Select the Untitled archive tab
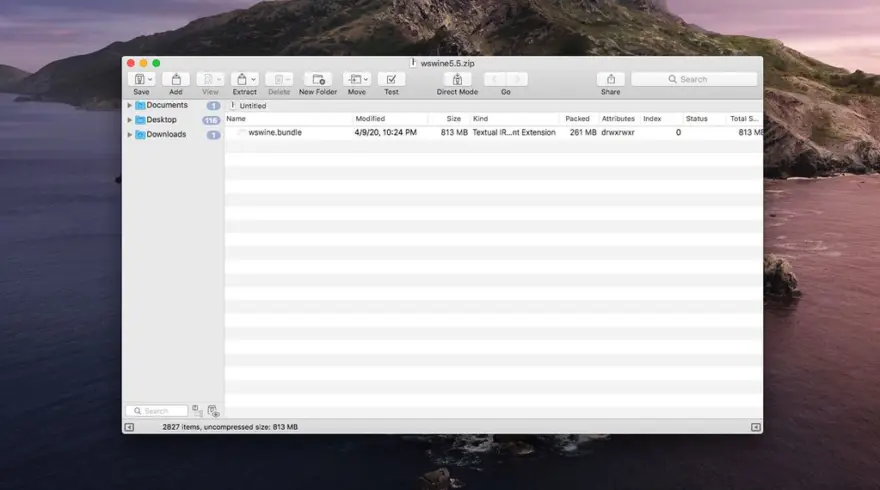This screenshot has width=880, height=490. click(x=249, y=106)
